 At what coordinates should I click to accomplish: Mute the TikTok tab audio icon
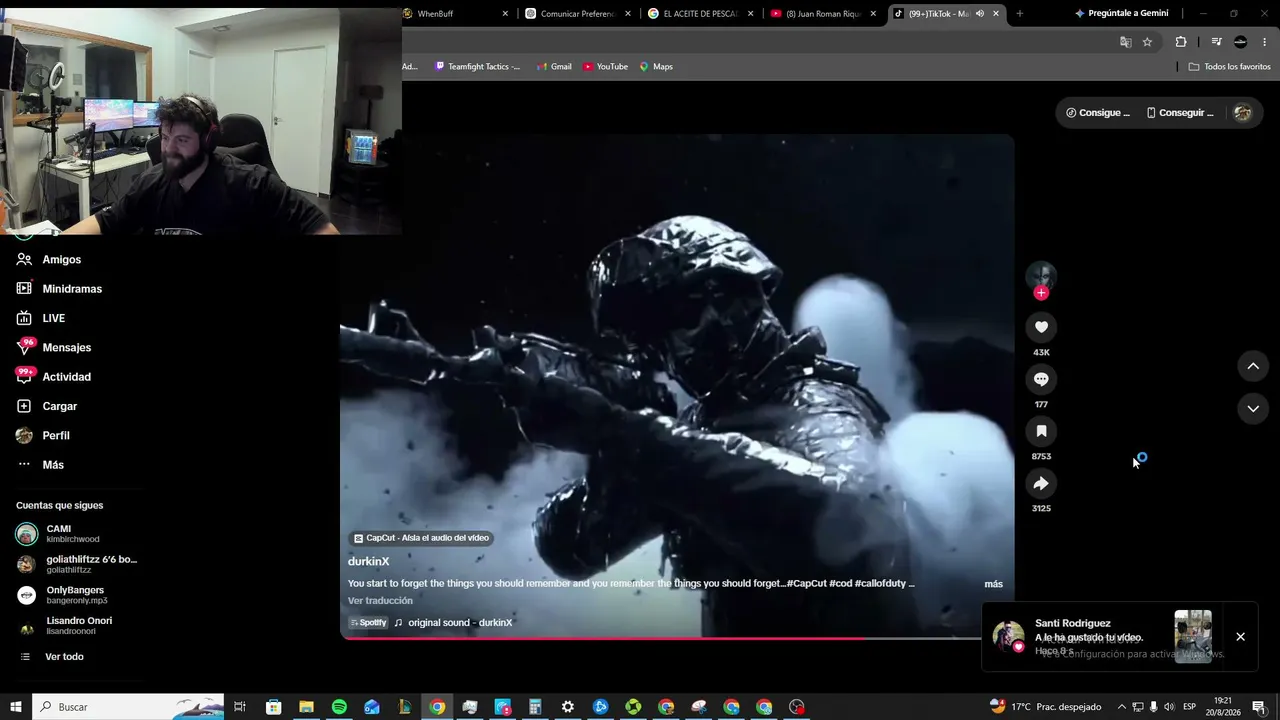[x=980, y=13]
